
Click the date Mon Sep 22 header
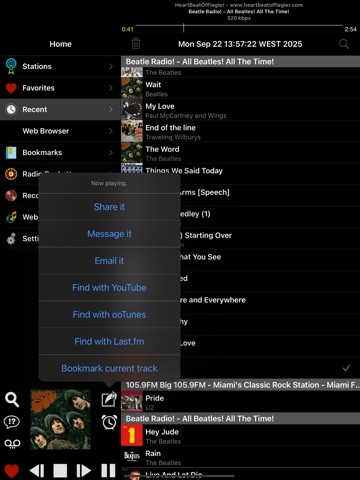click(x=240, y=44)
